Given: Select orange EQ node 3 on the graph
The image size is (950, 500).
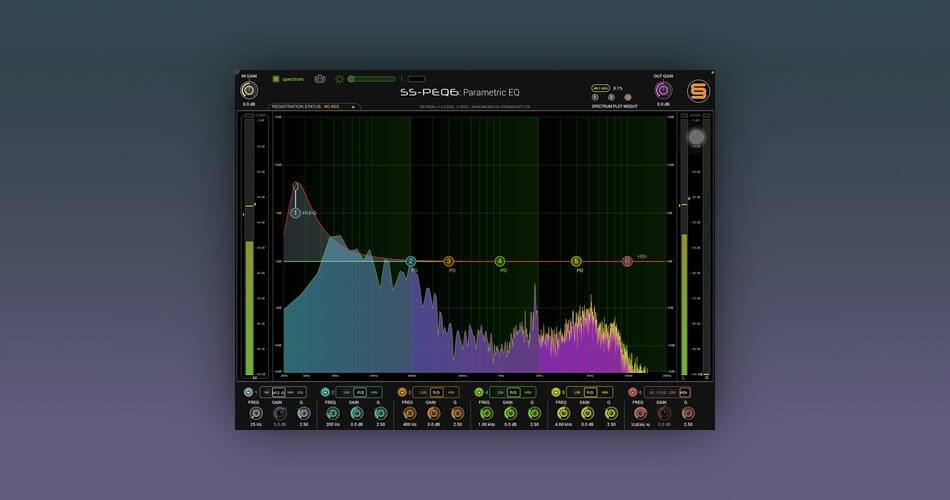Looking at the screenshot, I should (x=448, y=262).
